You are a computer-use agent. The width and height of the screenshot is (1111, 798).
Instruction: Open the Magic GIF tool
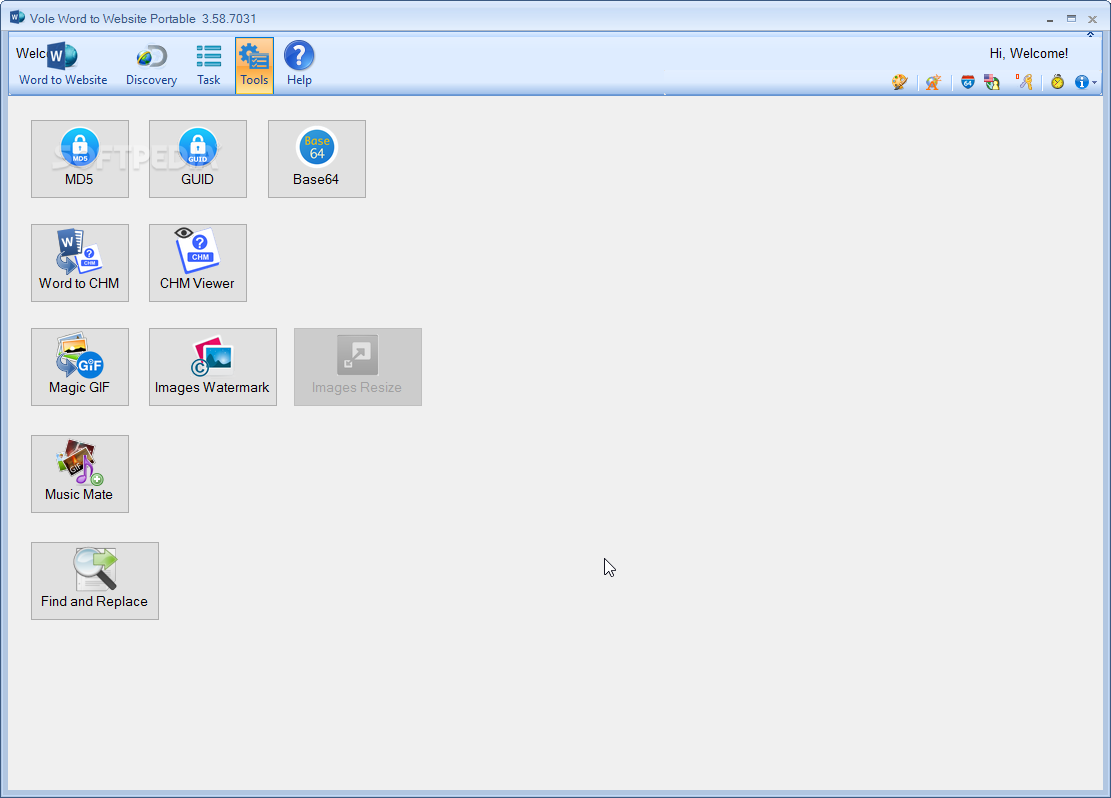pyautogui.click(x=80, y=367)
